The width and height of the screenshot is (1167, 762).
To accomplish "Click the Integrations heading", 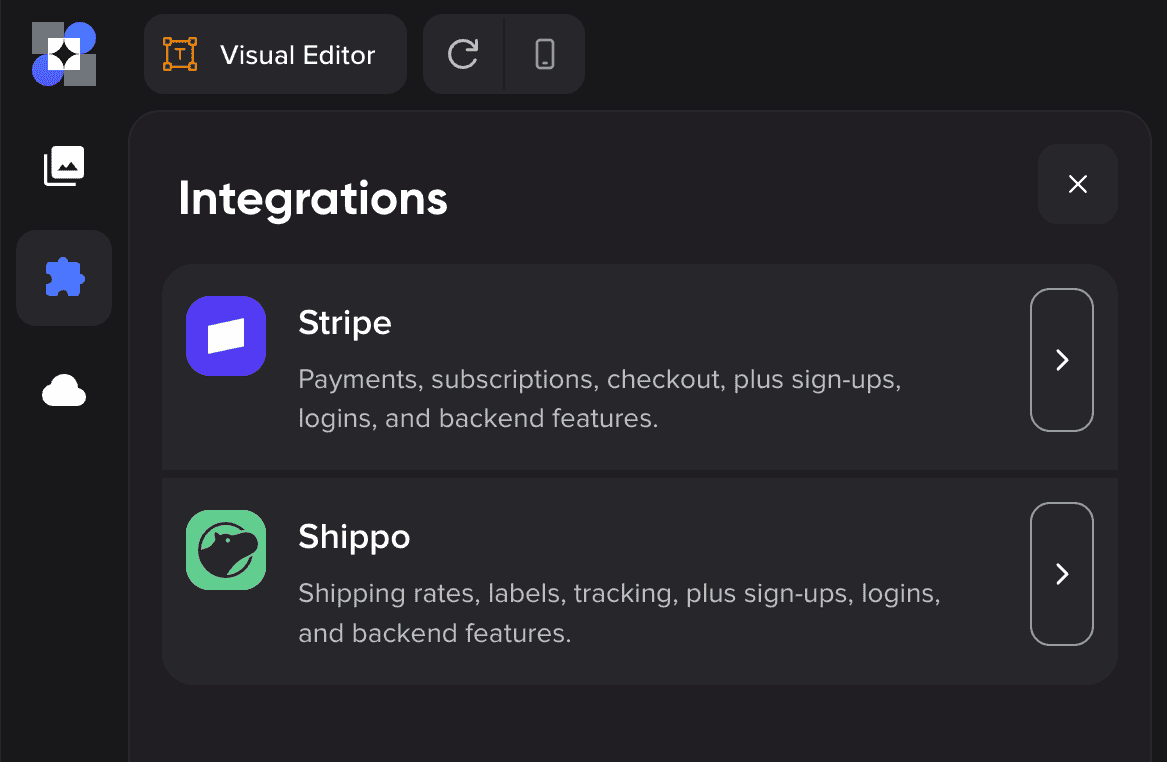I will 313,199.
